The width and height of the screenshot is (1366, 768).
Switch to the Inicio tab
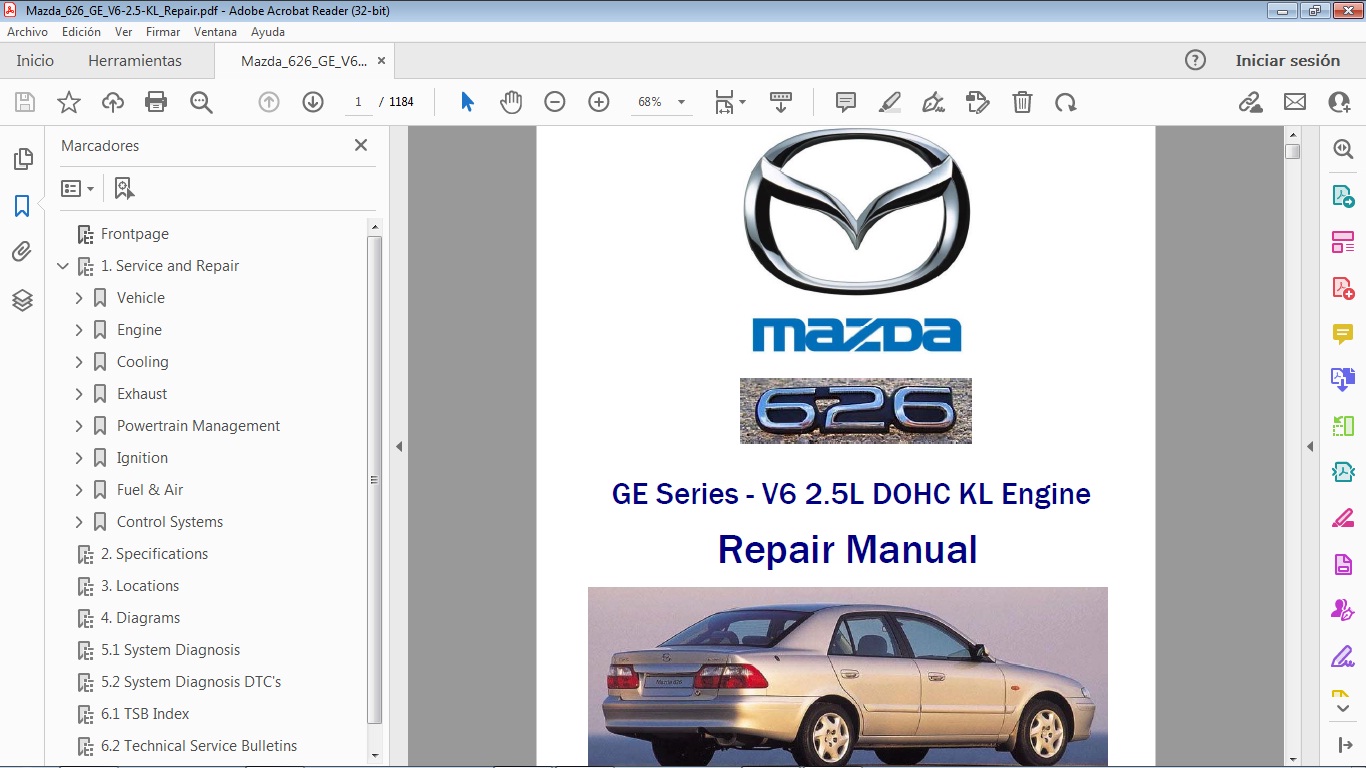35,60
